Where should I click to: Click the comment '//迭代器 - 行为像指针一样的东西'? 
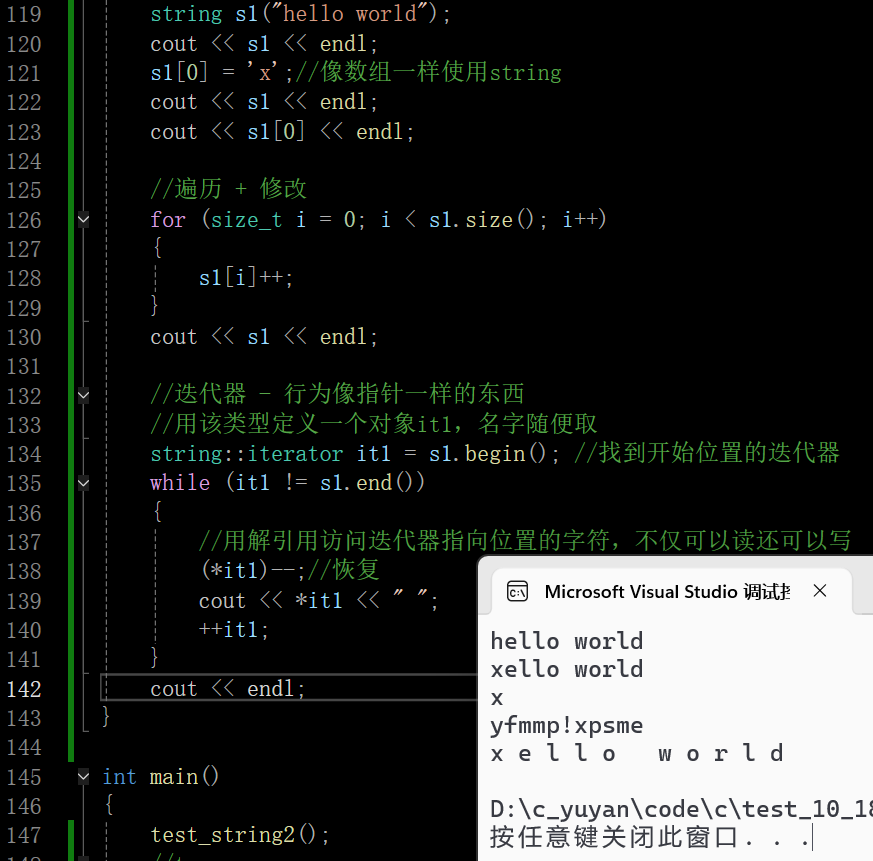[337, 394]
